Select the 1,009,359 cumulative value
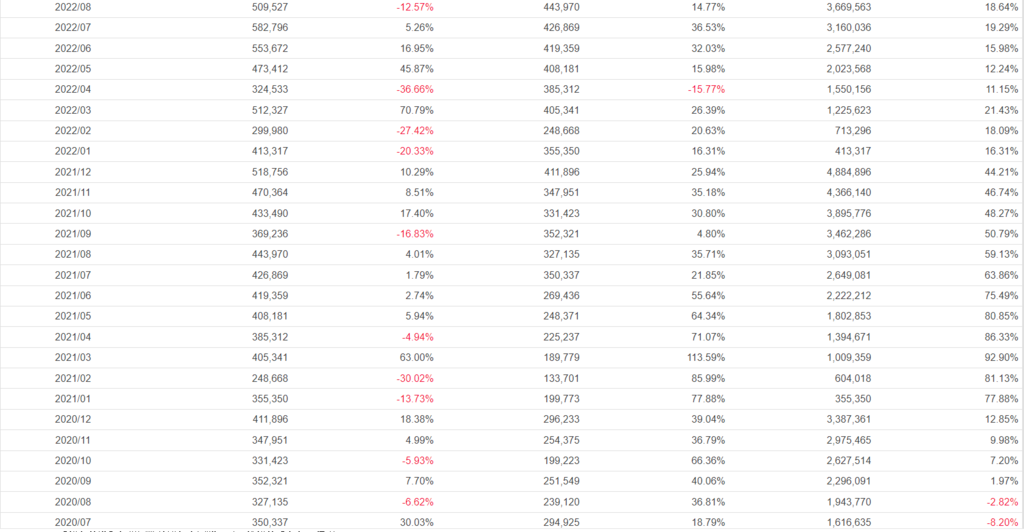 click(x=843, y=357)
